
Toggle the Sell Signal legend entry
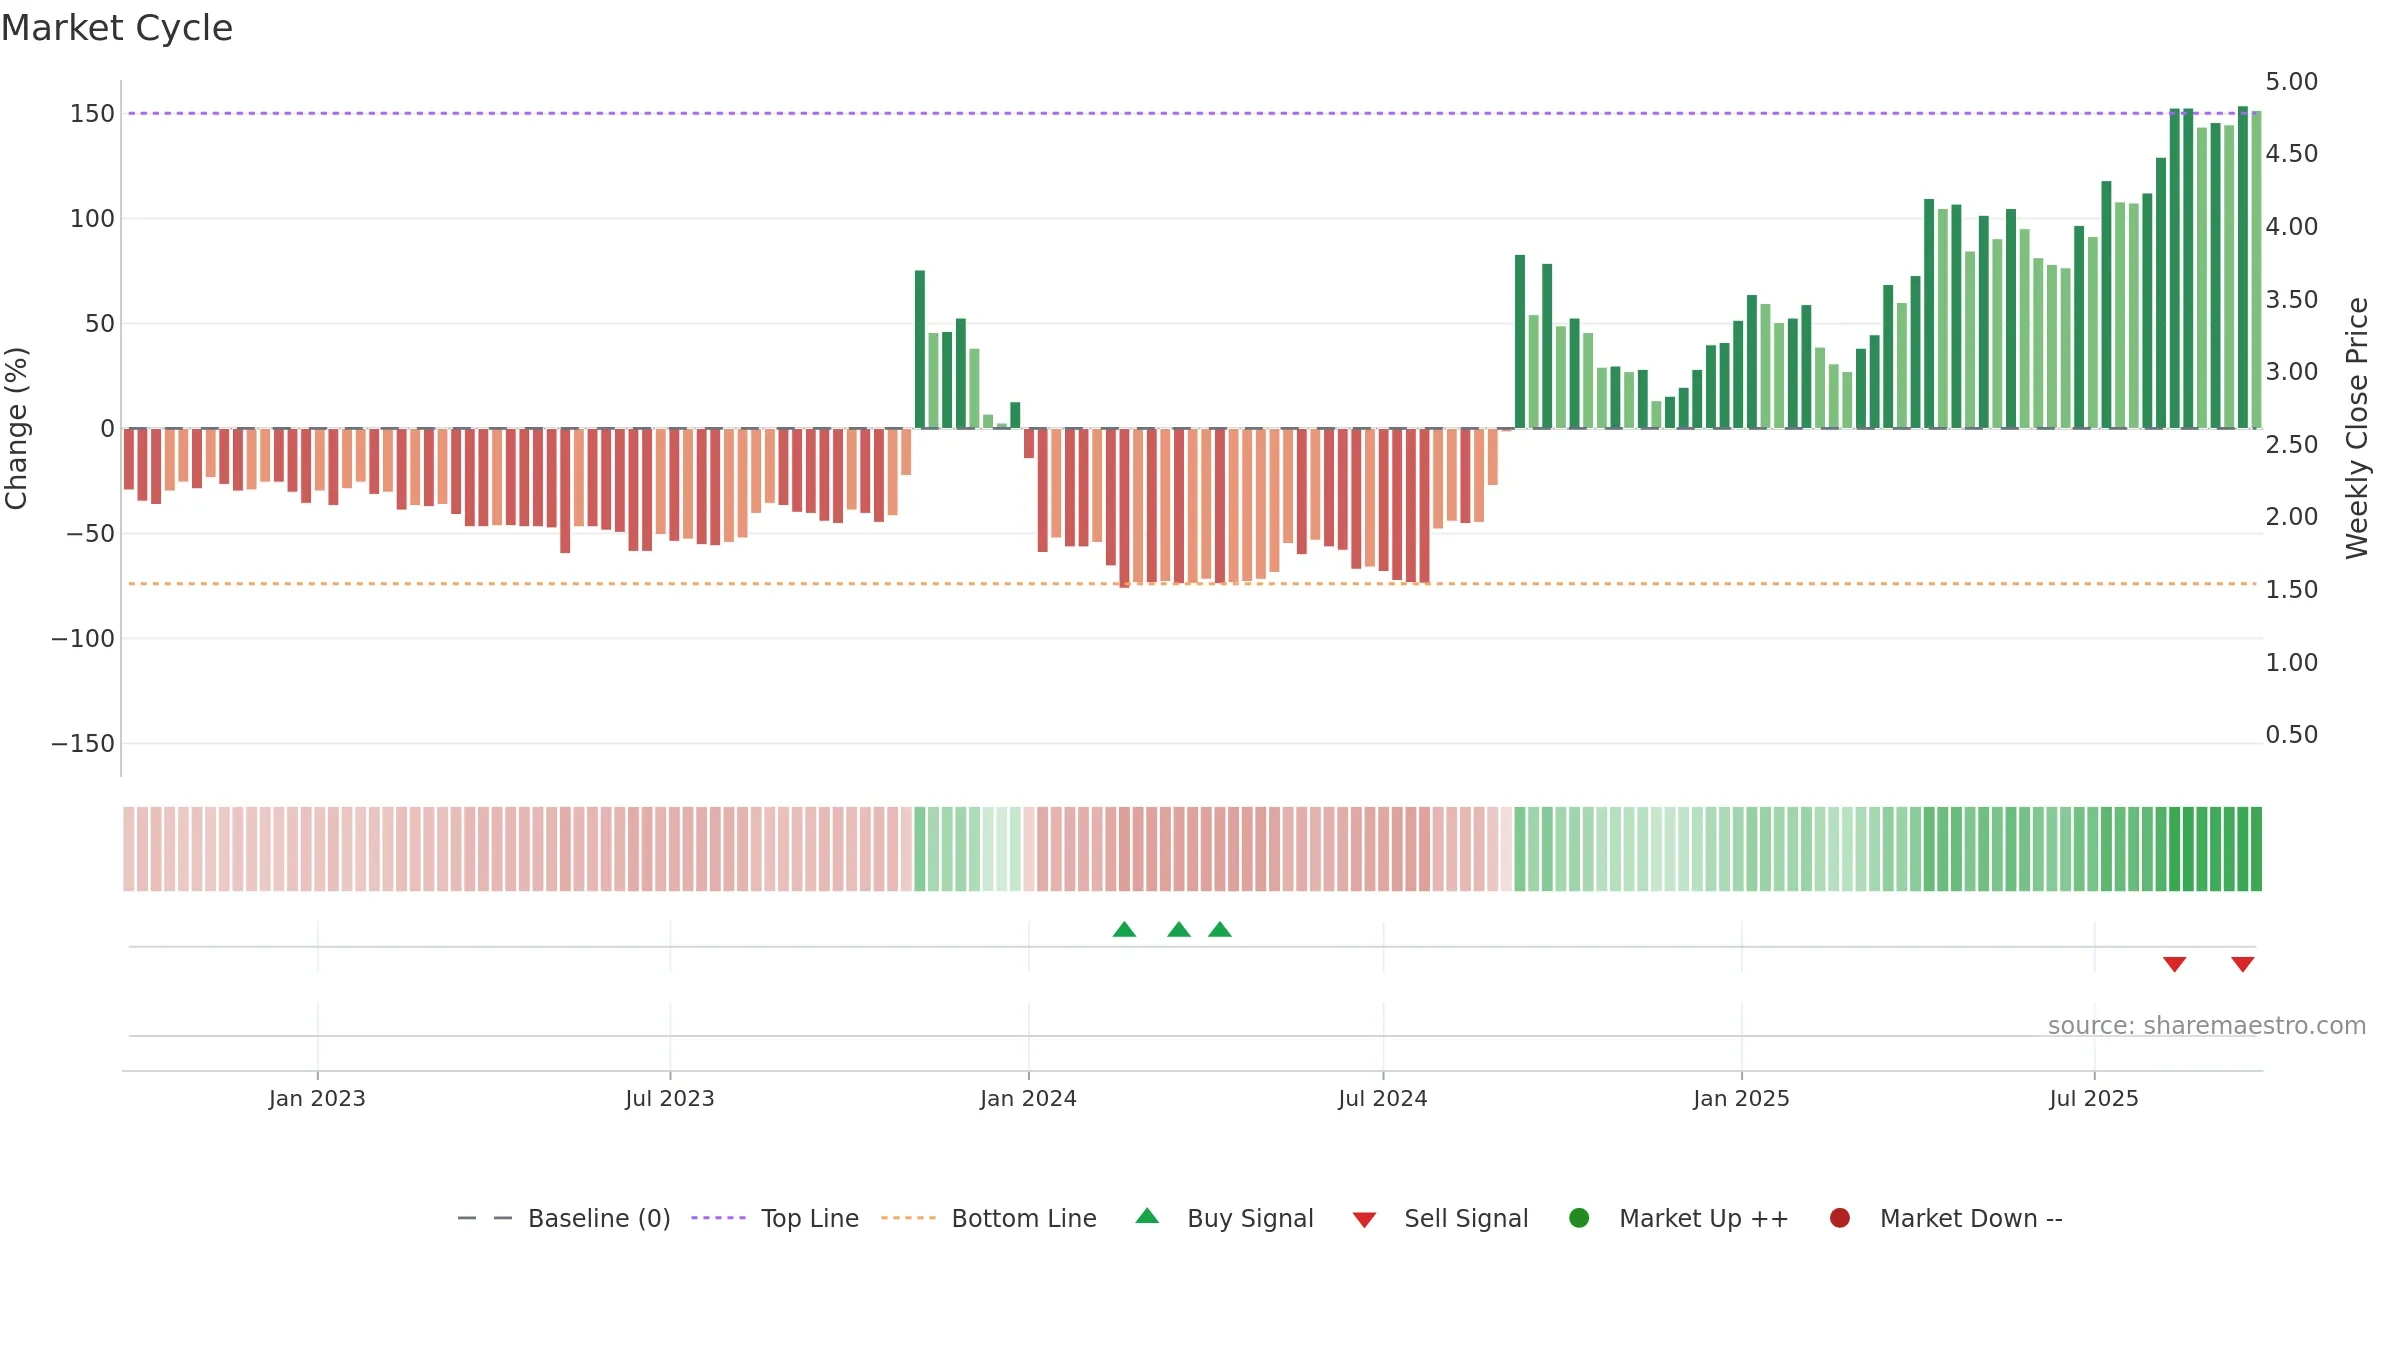[x=1441, y=1218]
